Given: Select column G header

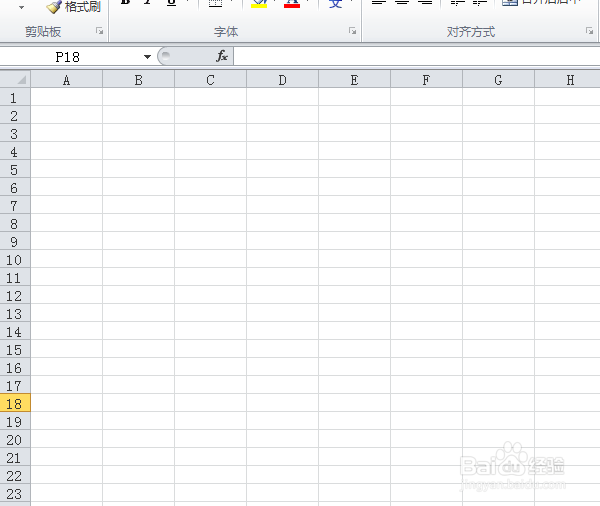Looking at the screenshot, I should [x=498, y=80].
